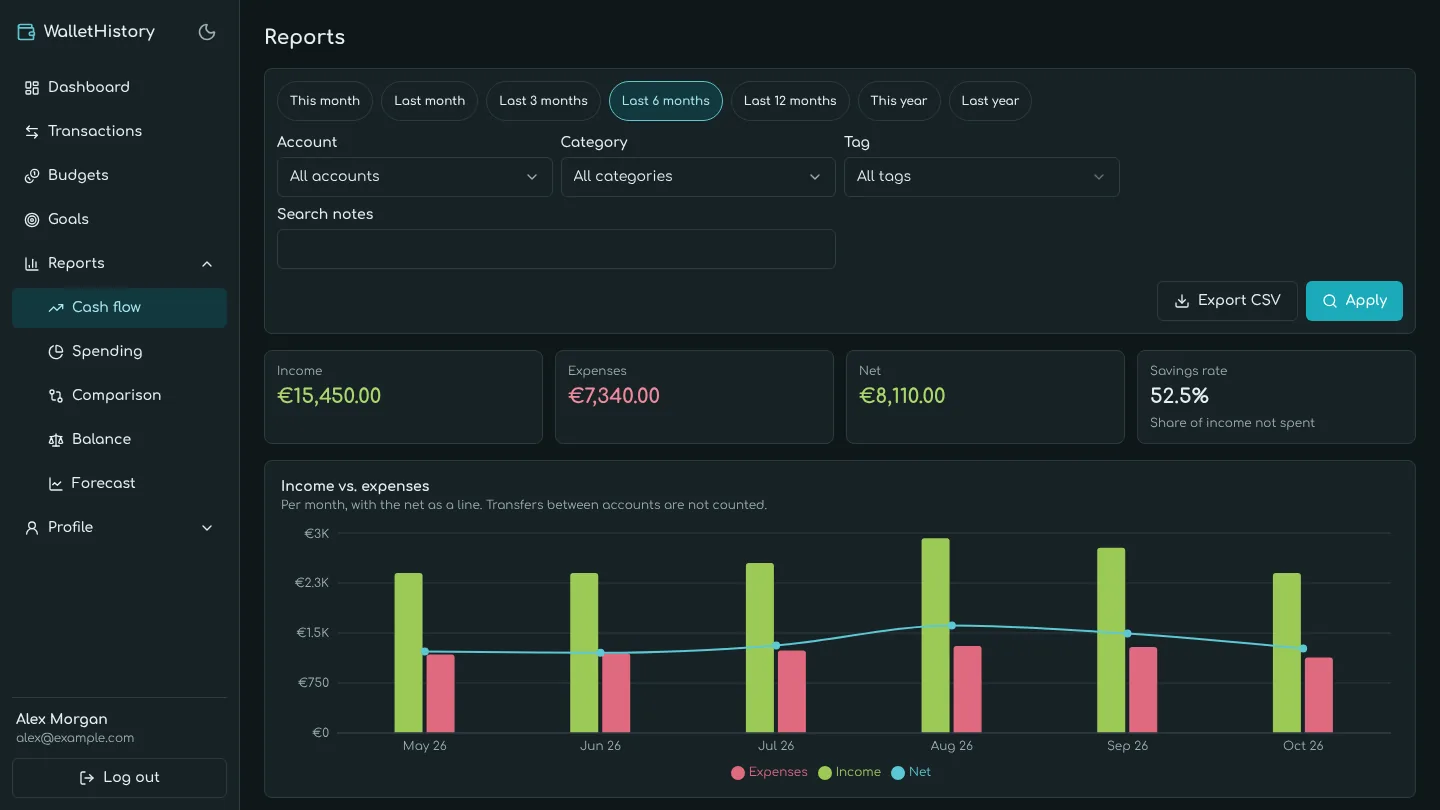Open the All categories dropdown
This screenshot has height=810, width=1440.
tap(698, 177)
